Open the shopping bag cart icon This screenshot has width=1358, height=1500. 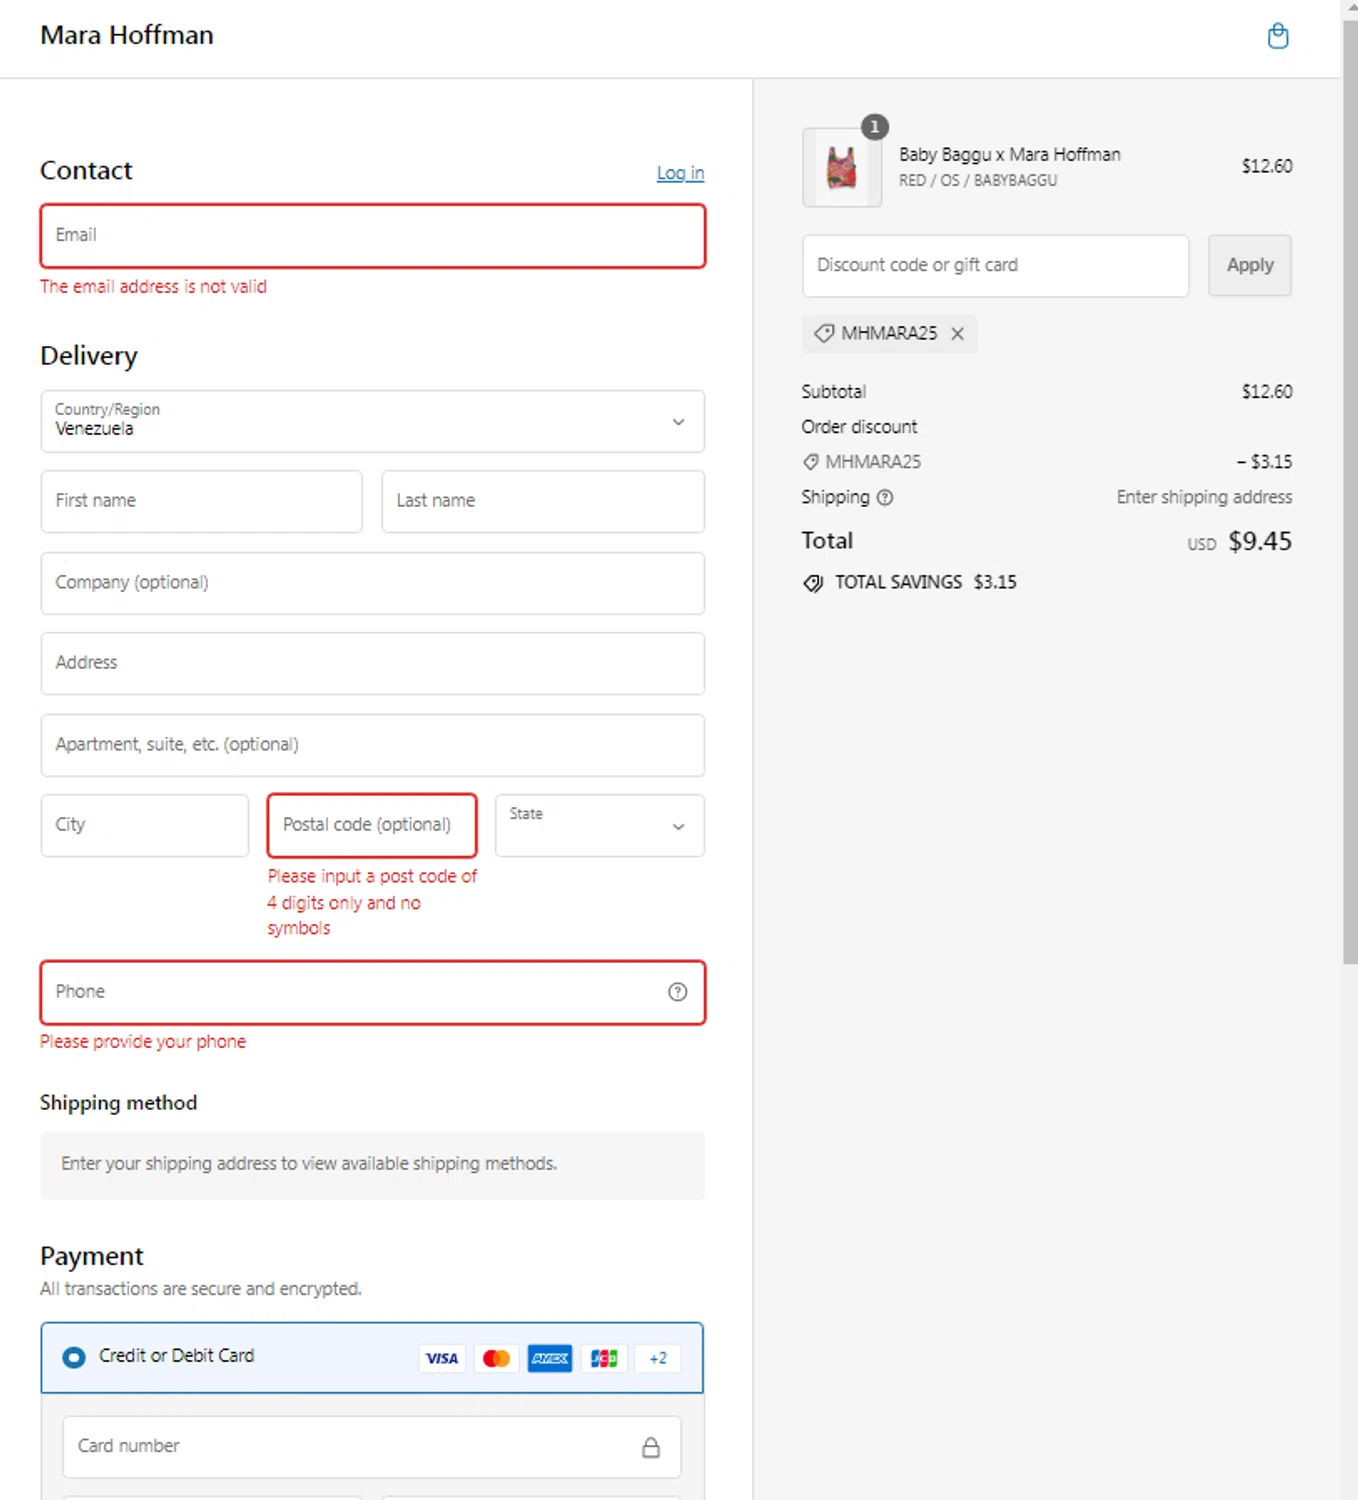pos(1277,36)
